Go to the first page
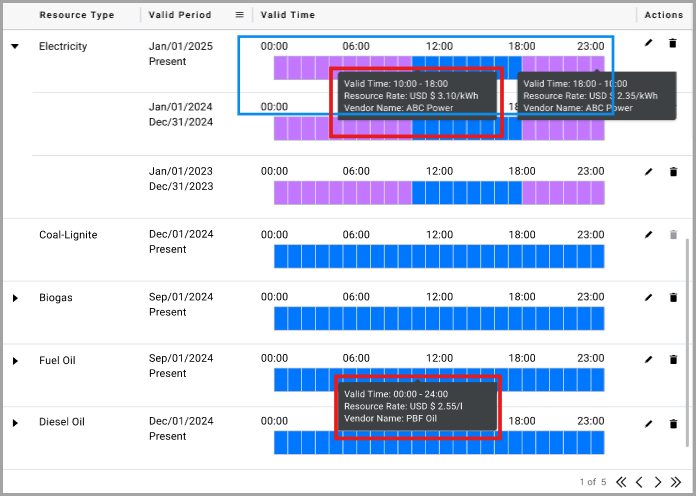Viewport: 696px width, 496px height. point(621,482)
